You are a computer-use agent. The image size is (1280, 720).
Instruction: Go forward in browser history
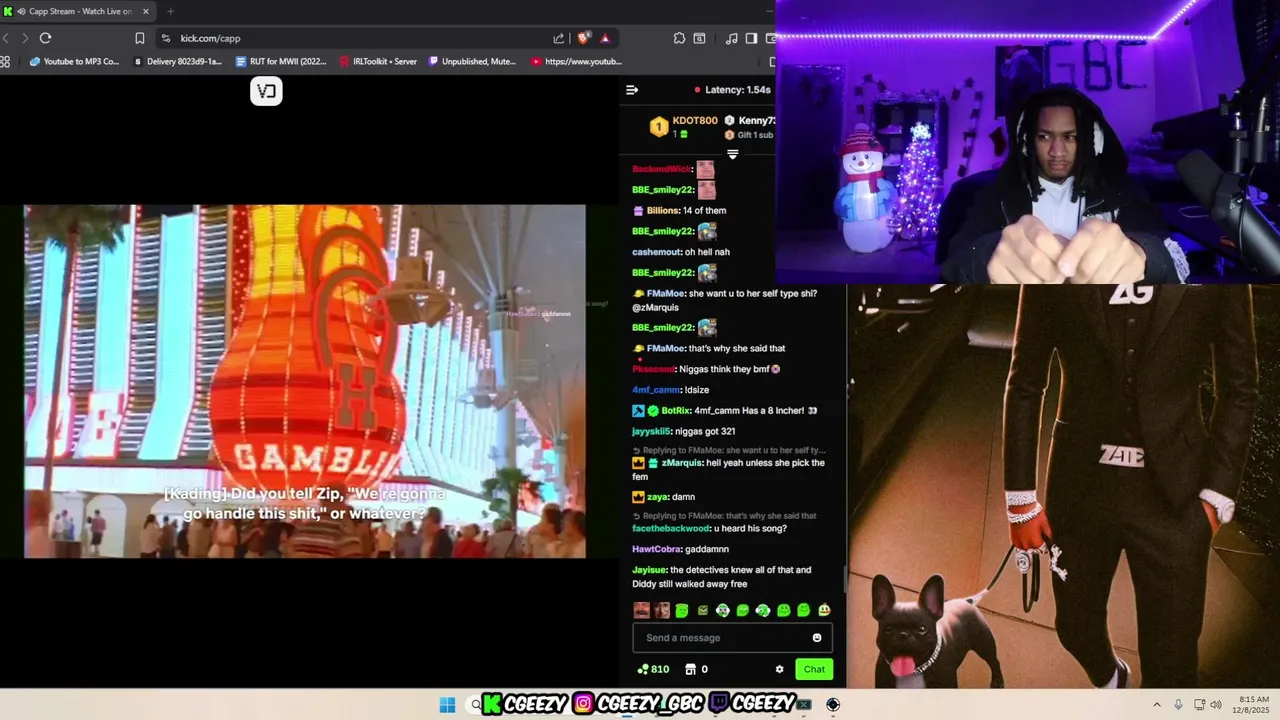(x=25, y=38)
